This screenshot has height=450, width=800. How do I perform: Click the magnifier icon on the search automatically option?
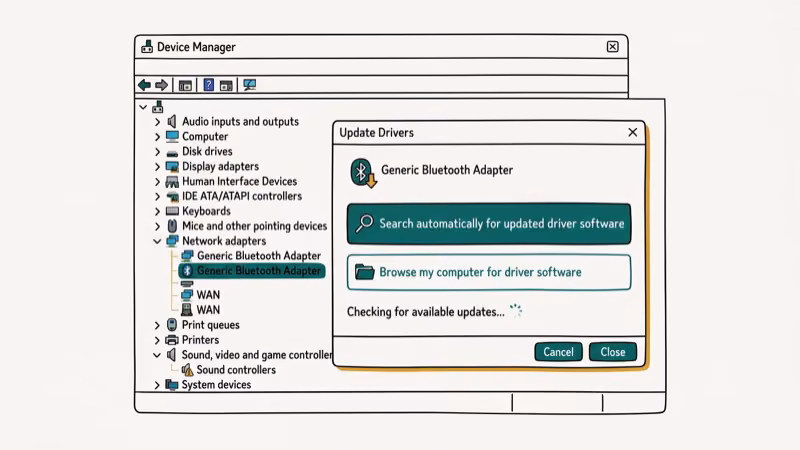click(x=364, y=223)
